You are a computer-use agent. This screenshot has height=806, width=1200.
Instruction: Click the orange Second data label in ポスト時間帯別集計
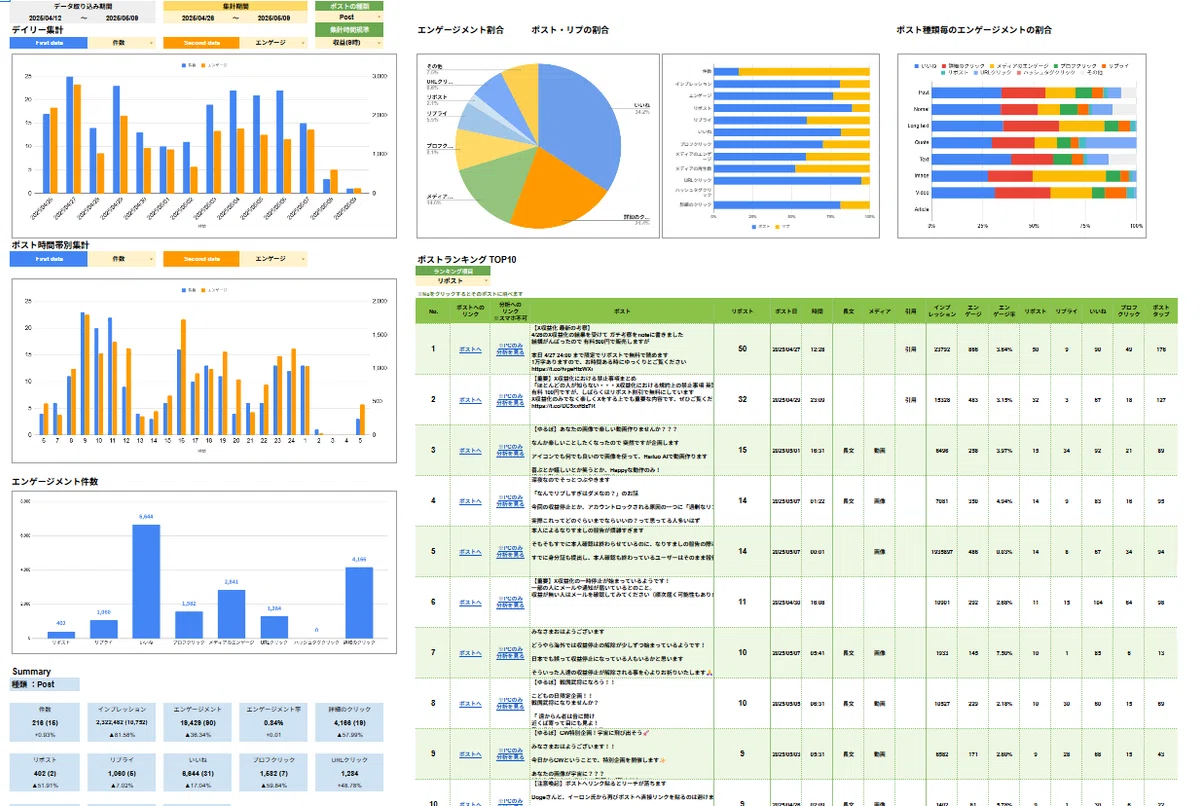pos(201,259)
